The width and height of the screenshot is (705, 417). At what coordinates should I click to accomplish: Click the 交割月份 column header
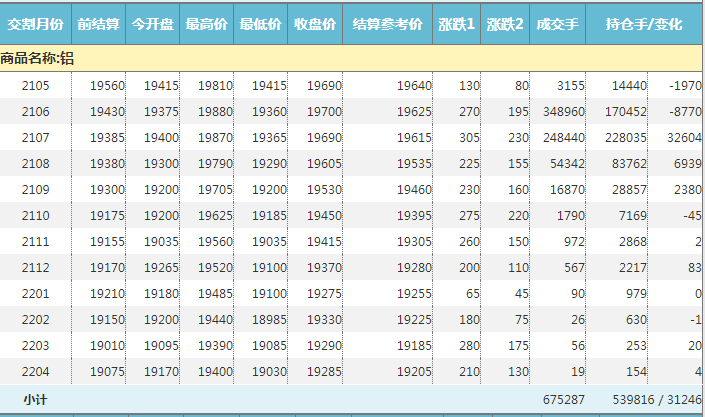coord(35,23)
